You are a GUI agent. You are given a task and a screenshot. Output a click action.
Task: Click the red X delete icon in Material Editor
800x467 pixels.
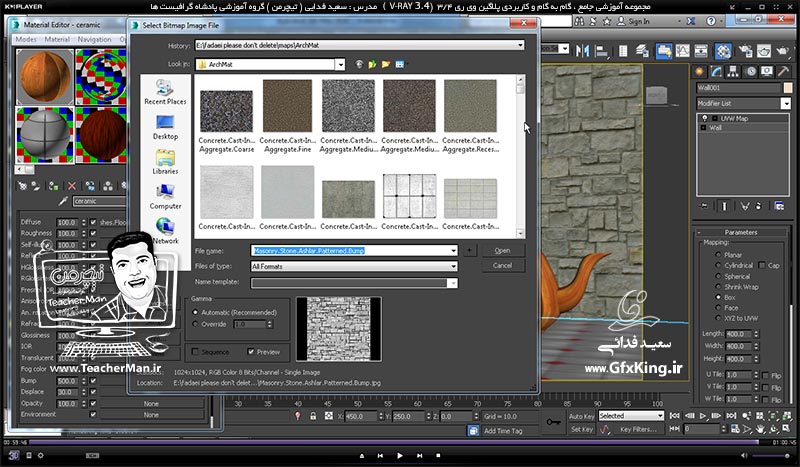click(72, 186)
